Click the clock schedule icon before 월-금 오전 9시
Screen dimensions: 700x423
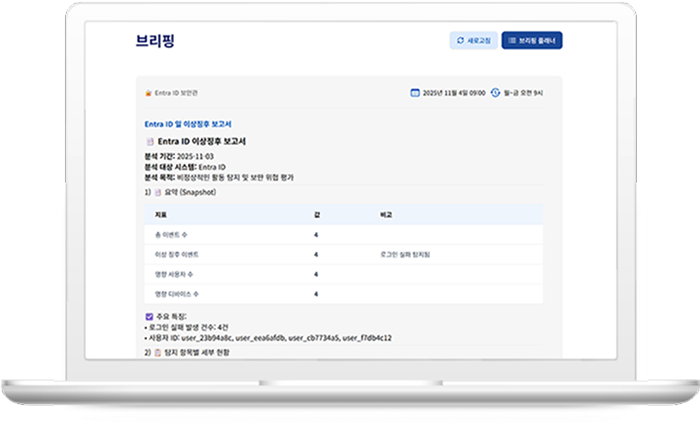tap(495, 93)
